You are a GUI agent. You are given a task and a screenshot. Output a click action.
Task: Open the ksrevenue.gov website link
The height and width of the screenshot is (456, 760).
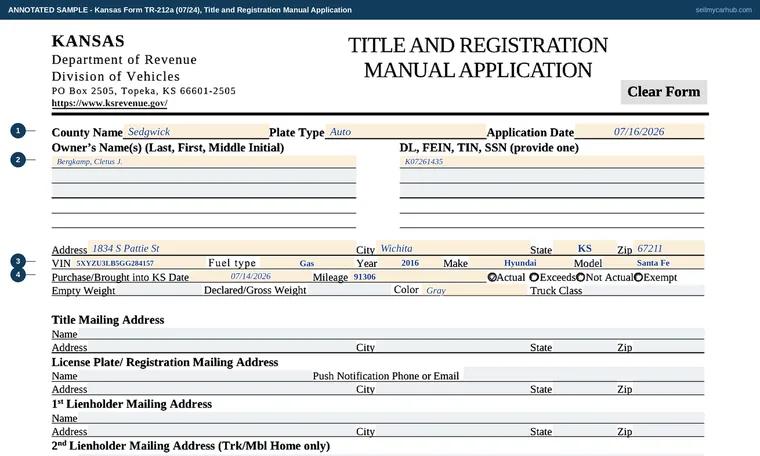pyautogui.click(x=110, y=103)
